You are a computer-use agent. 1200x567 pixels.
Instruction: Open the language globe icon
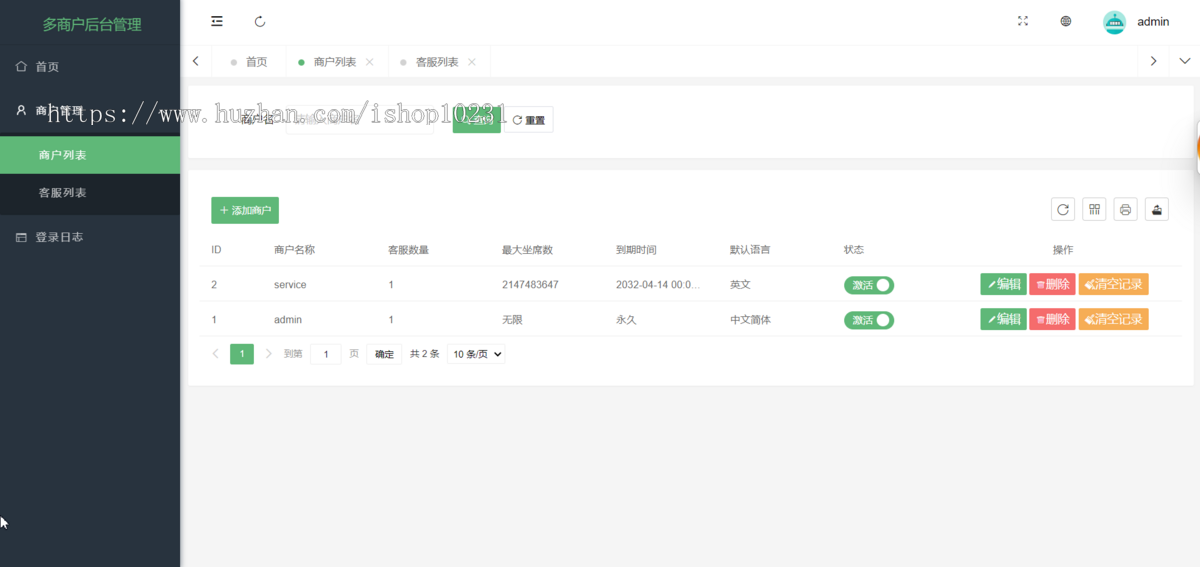click(1066, 21)
